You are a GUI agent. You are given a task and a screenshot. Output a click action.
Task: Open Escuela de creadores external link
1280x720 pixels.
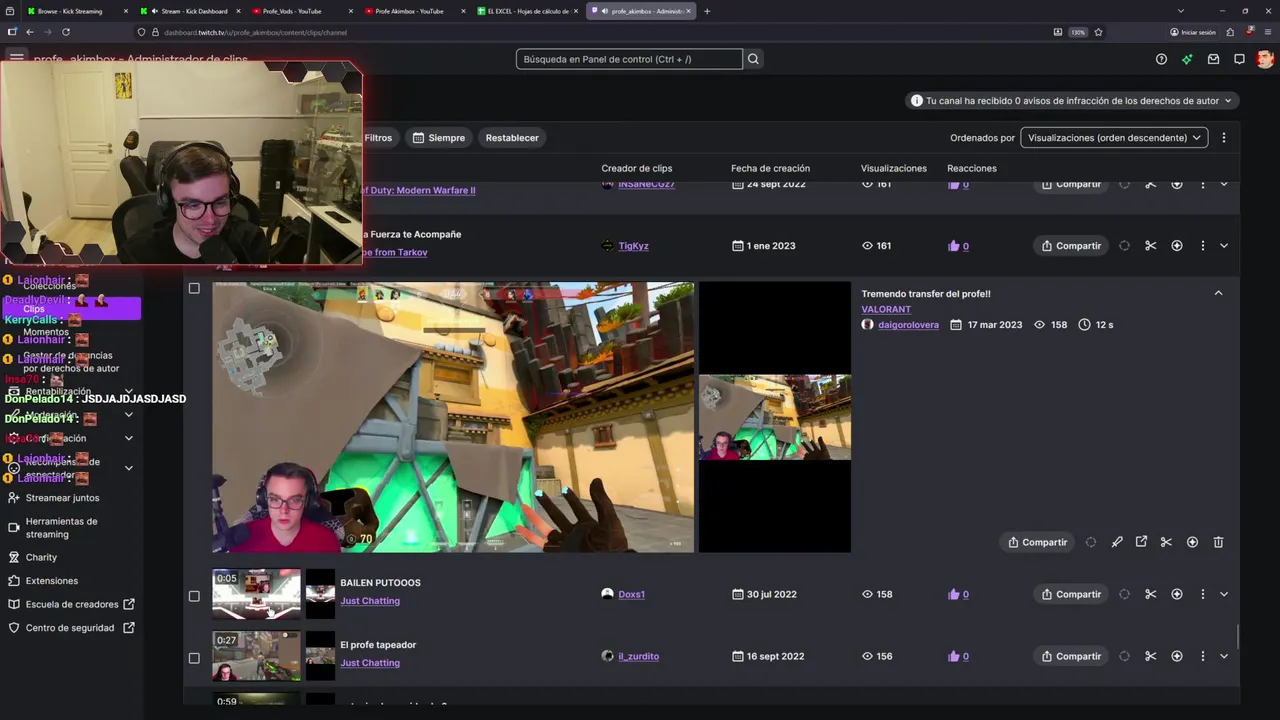coord(71,604)
